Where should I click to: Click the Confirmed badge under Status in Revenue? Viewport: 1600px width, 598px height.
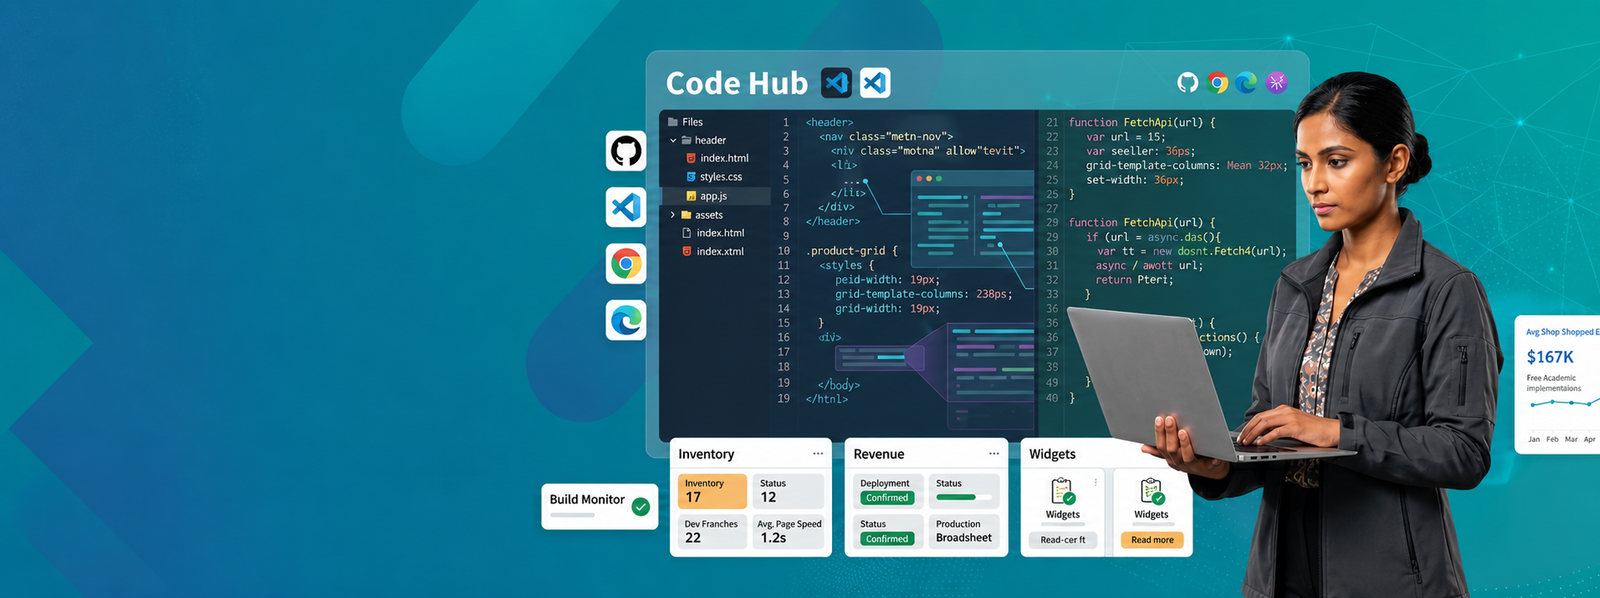click(x=887, y=539)
